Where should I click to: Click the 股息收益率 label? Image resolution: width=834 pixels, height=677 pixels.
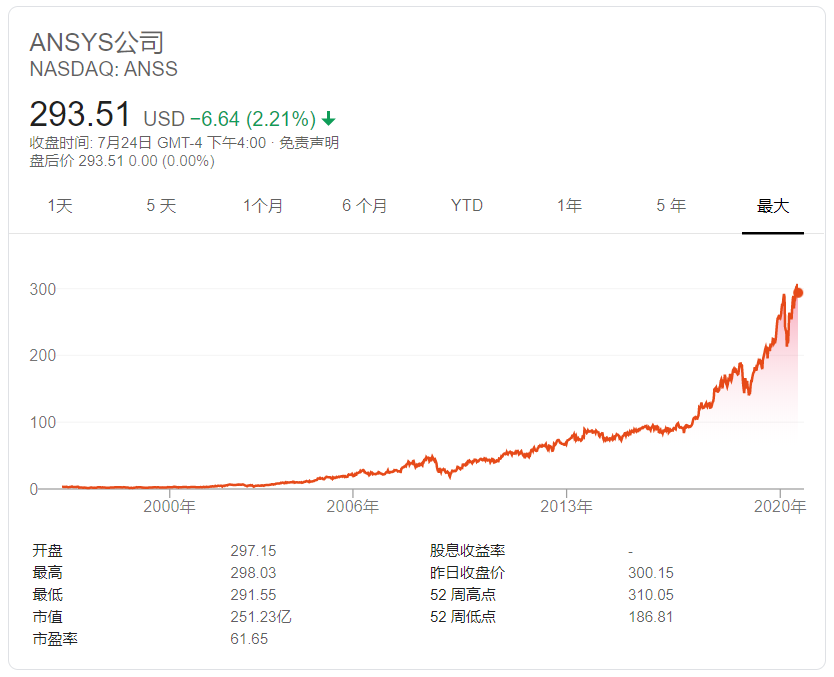tap(468, 550)
